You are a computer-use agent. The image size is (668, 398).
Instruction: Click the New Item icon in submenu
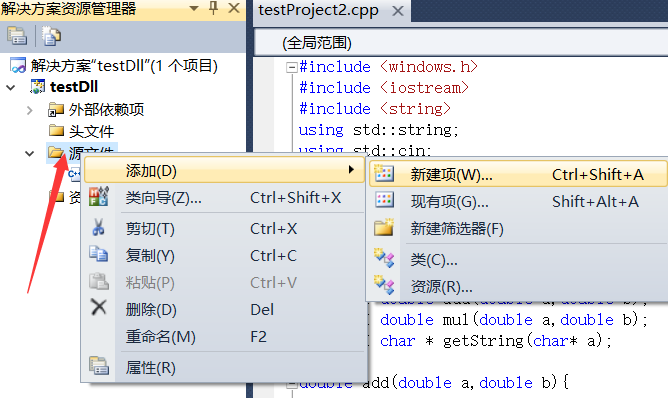tap(384, 174)
